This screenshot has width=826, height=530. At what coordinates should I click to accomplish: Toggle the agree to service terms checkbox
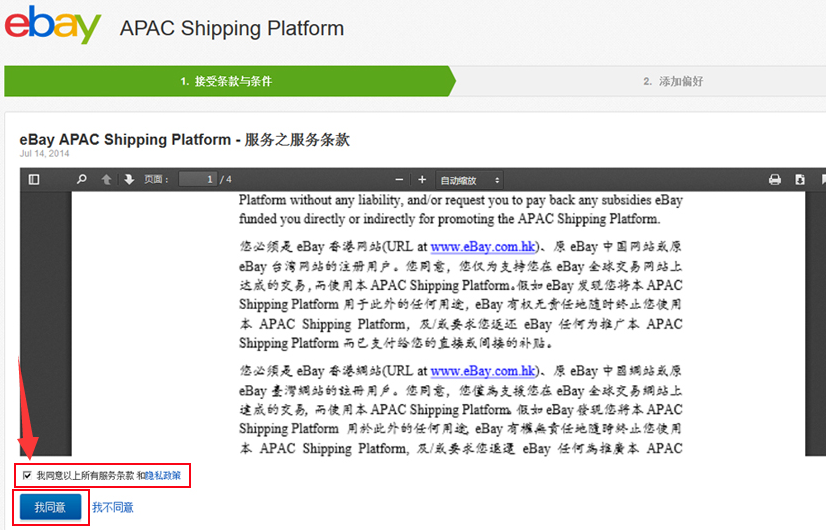(27, 475)
